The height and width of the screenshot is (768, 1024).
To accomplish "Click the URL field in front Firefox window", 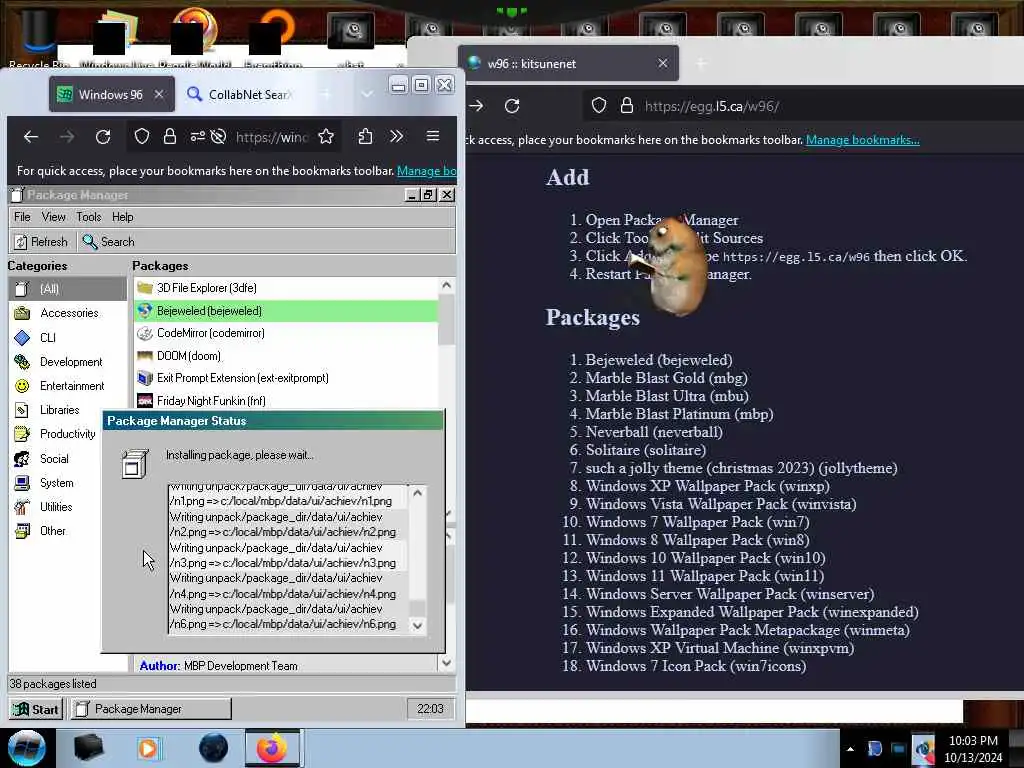I will click(271, 136).
